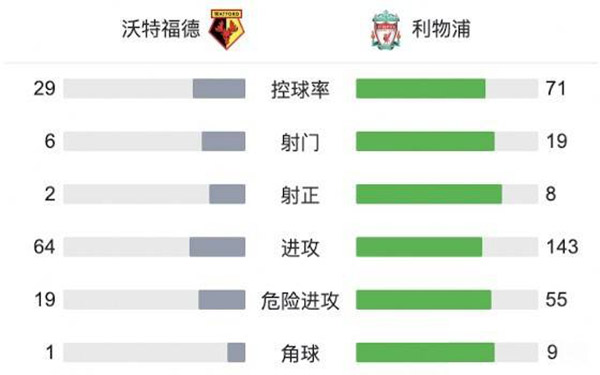This screenshot has height=375, width=600.
Task: Click Liverpool's green possession bar
Action: (421, 88)
